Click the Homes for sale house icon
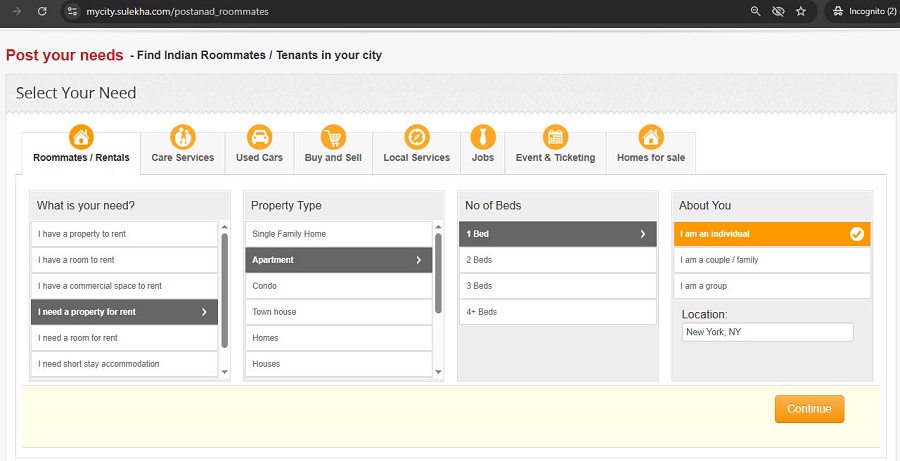 [651, 137]
